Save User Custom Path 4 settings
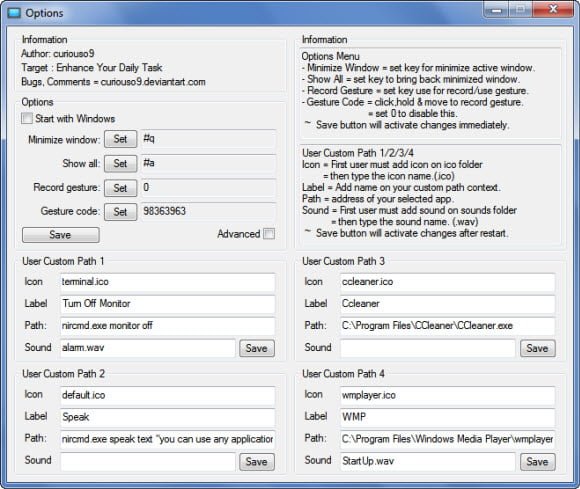580x489 pixels. pos(537,462)
